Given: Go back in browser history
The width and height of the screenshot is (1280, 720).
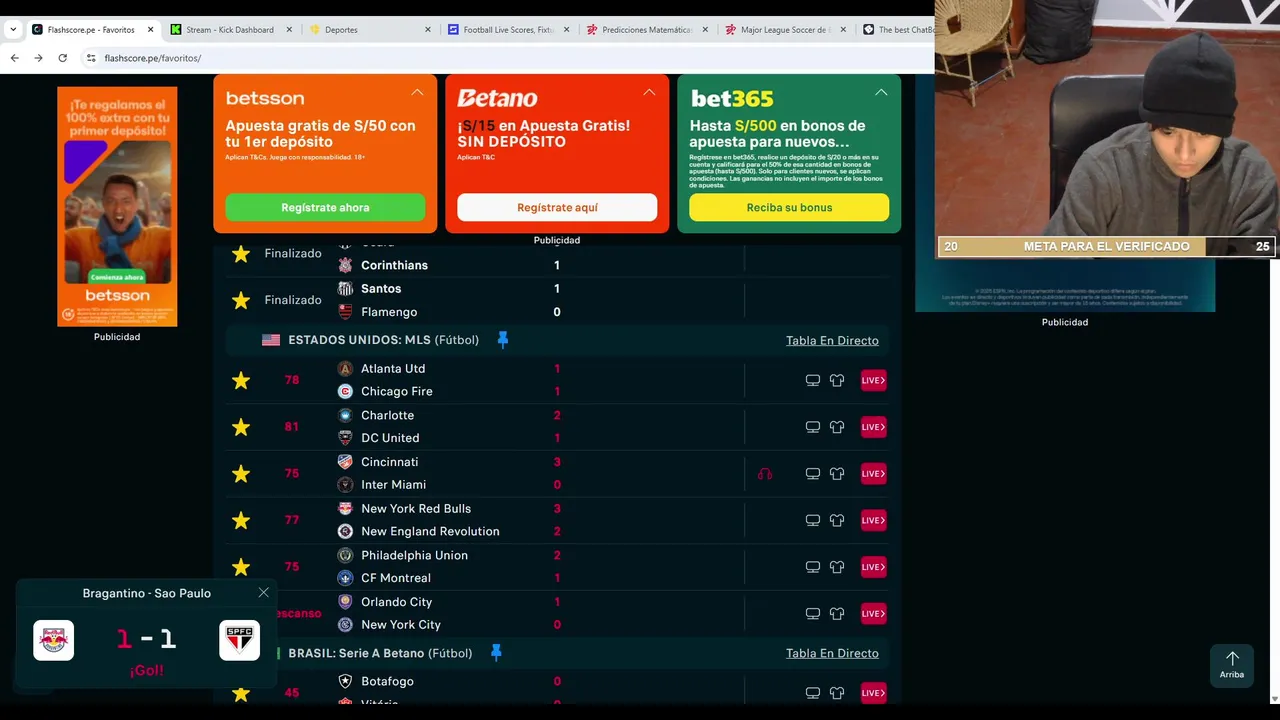Looking at the screenshot, I should (14, 58).
